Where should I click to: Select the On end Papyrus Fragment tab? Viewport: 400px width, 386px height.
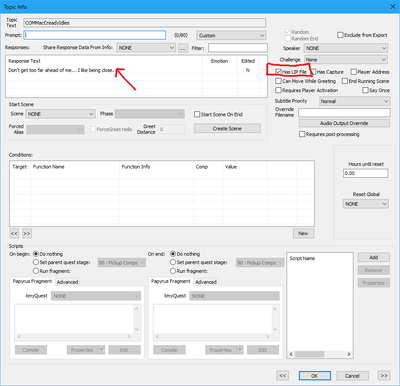[x=170, y=281]
